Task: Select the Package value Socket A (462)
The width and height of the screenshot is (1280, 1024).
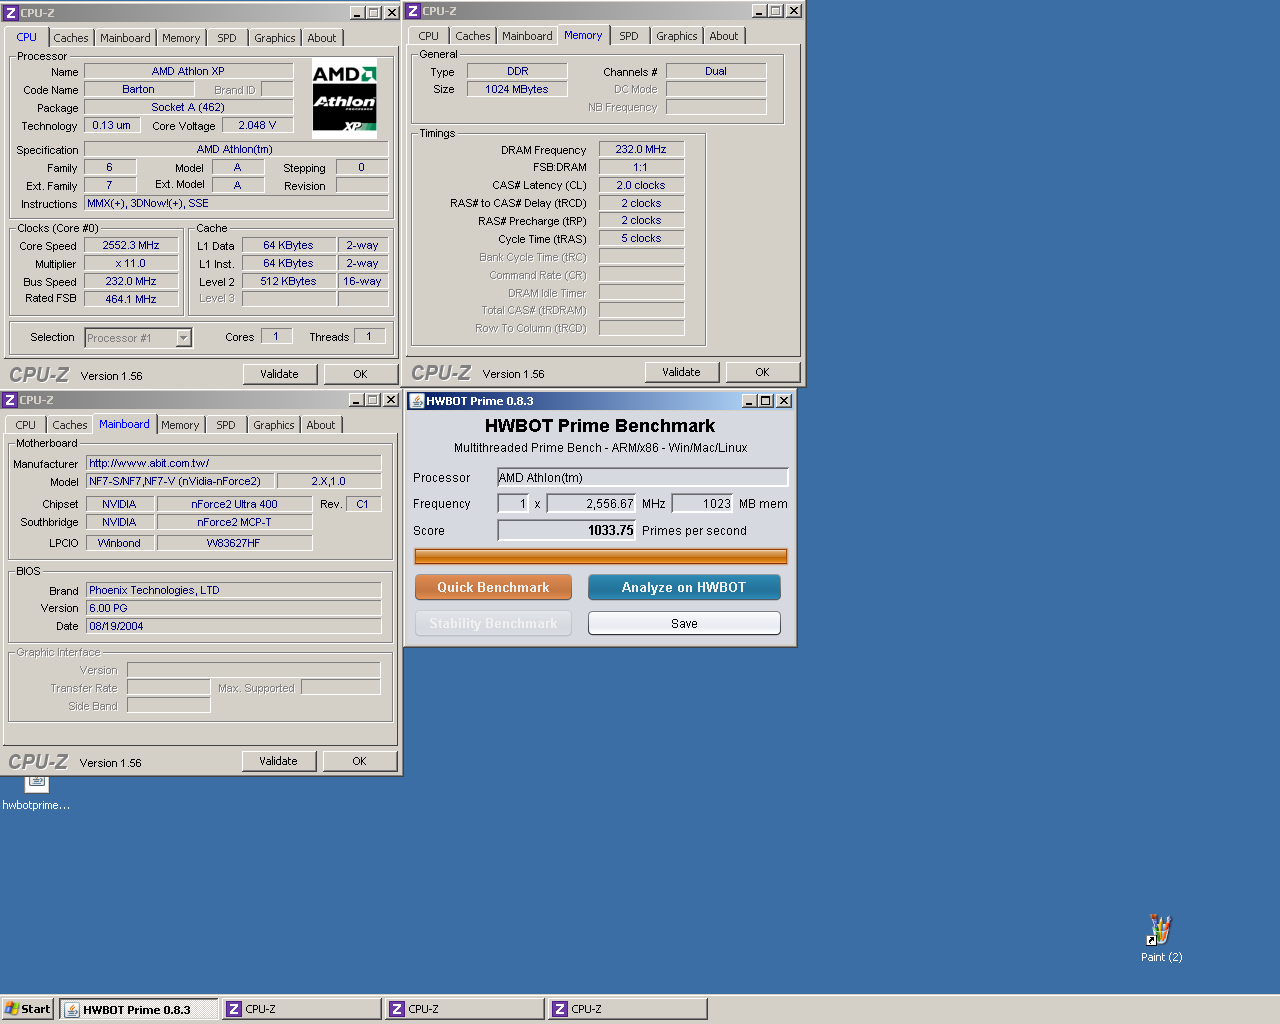Action: click(188, 107)
